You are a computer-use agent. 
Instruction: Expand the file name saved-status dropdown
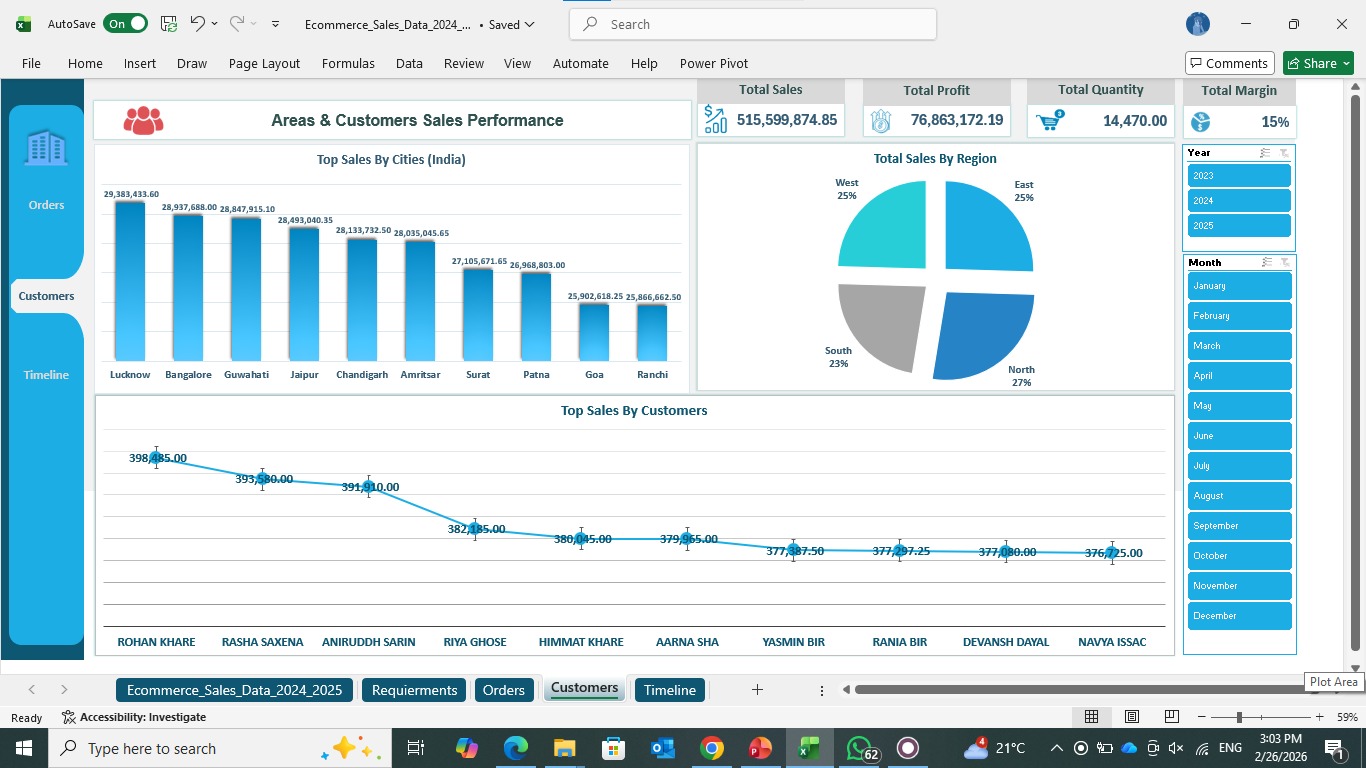(529, 24)
